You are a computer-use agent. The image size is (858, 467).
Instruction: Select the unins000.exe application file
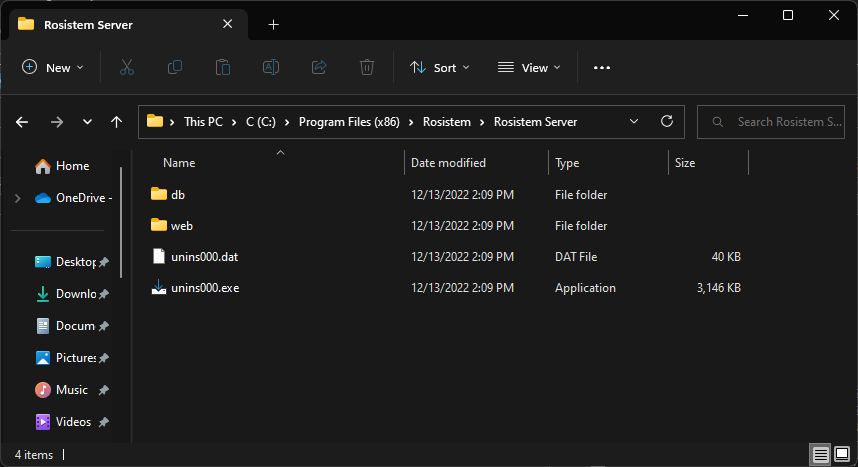tap(204, 288)
